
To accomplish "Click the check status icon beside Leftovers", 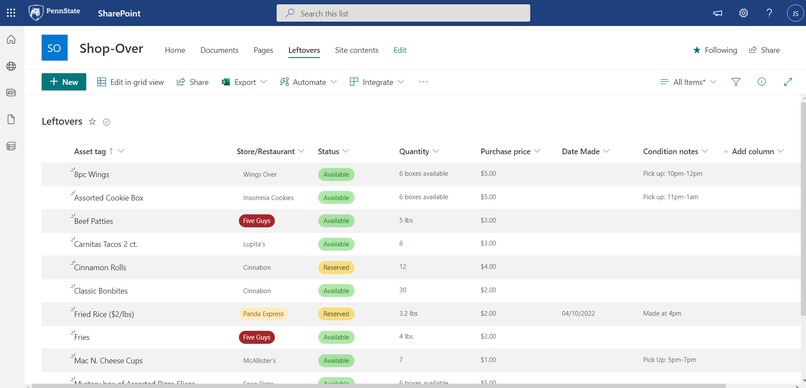I will click(x=106, y=122).
